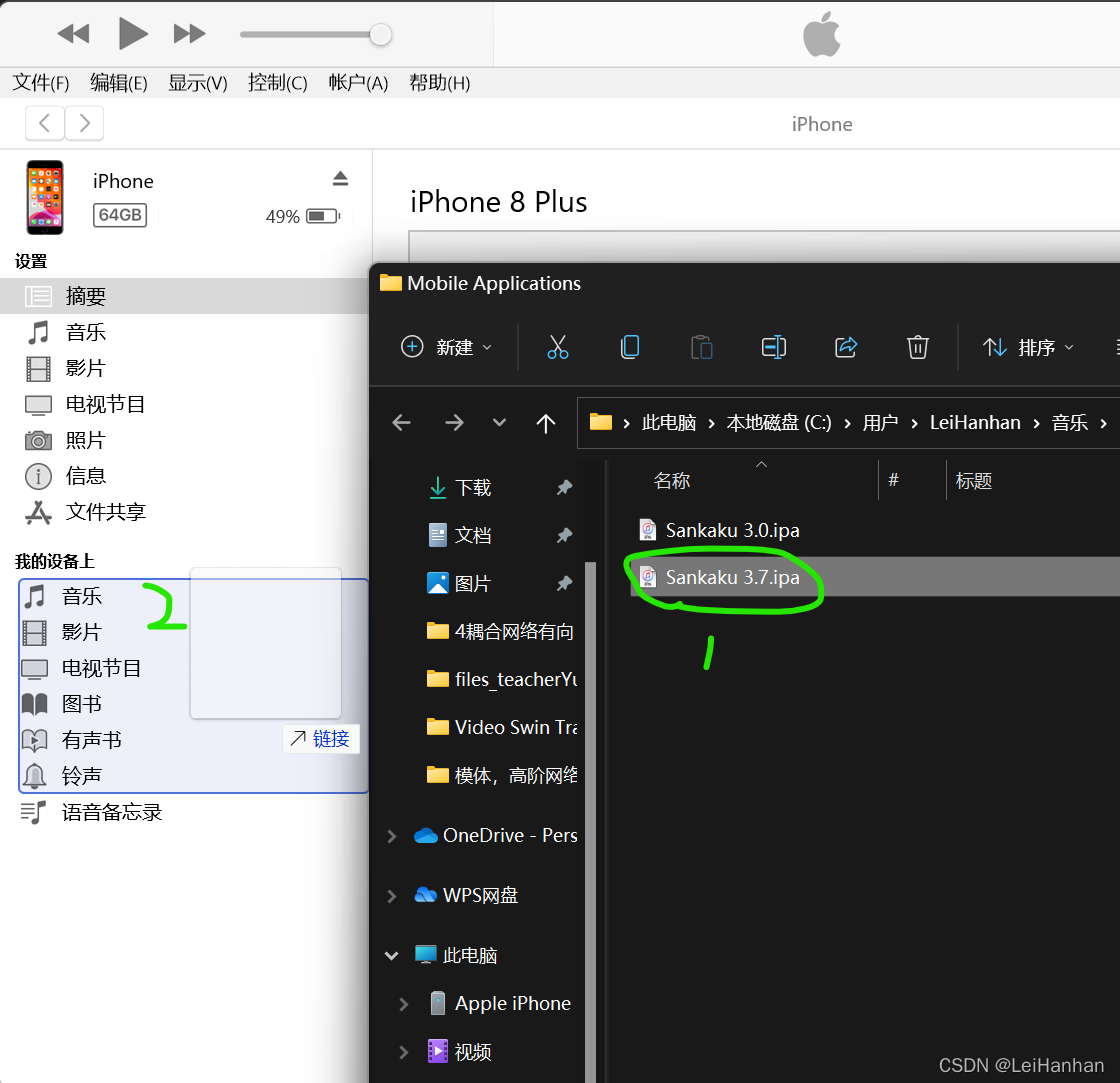Adjust the iTunes volume slider knob
Viewport: 1120px width, 1083px height.
click(x=381, y=34)
